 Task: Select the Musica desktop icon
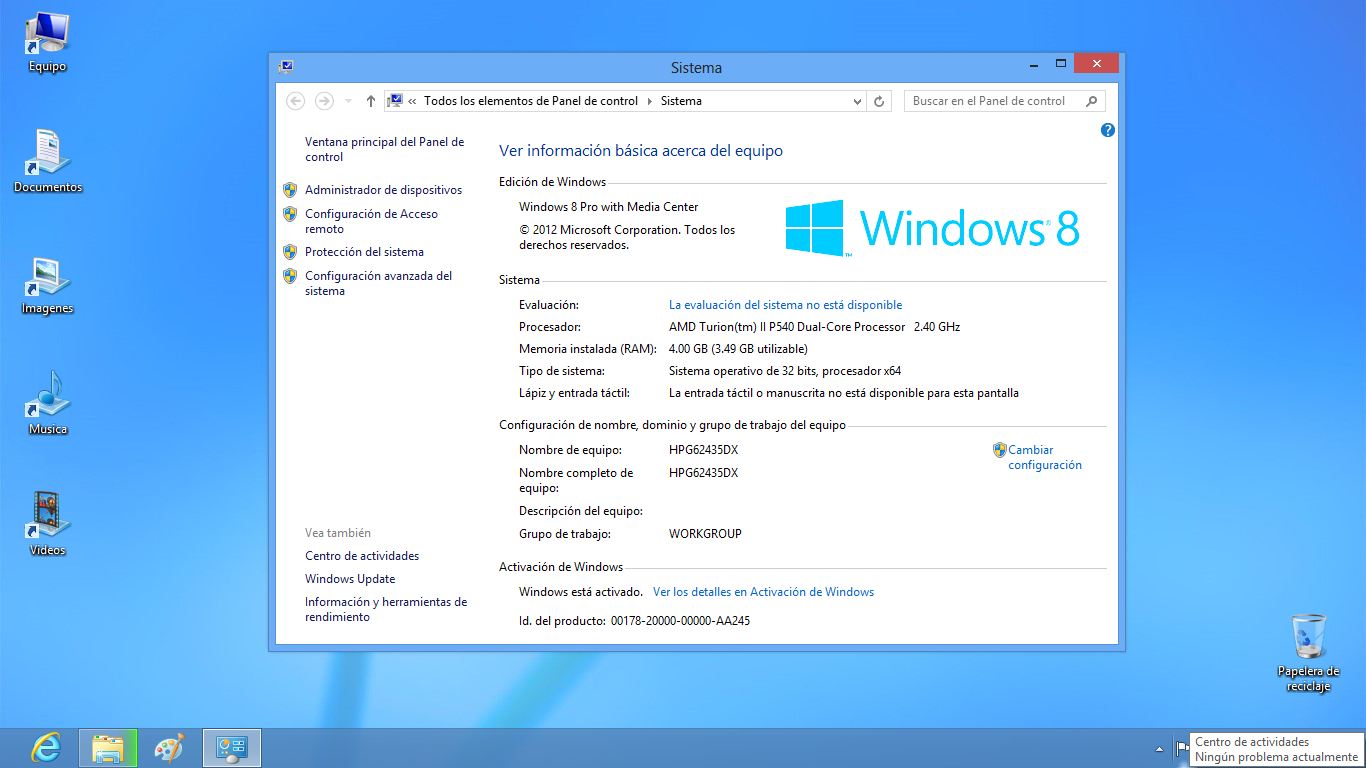[x=47, y=402]
